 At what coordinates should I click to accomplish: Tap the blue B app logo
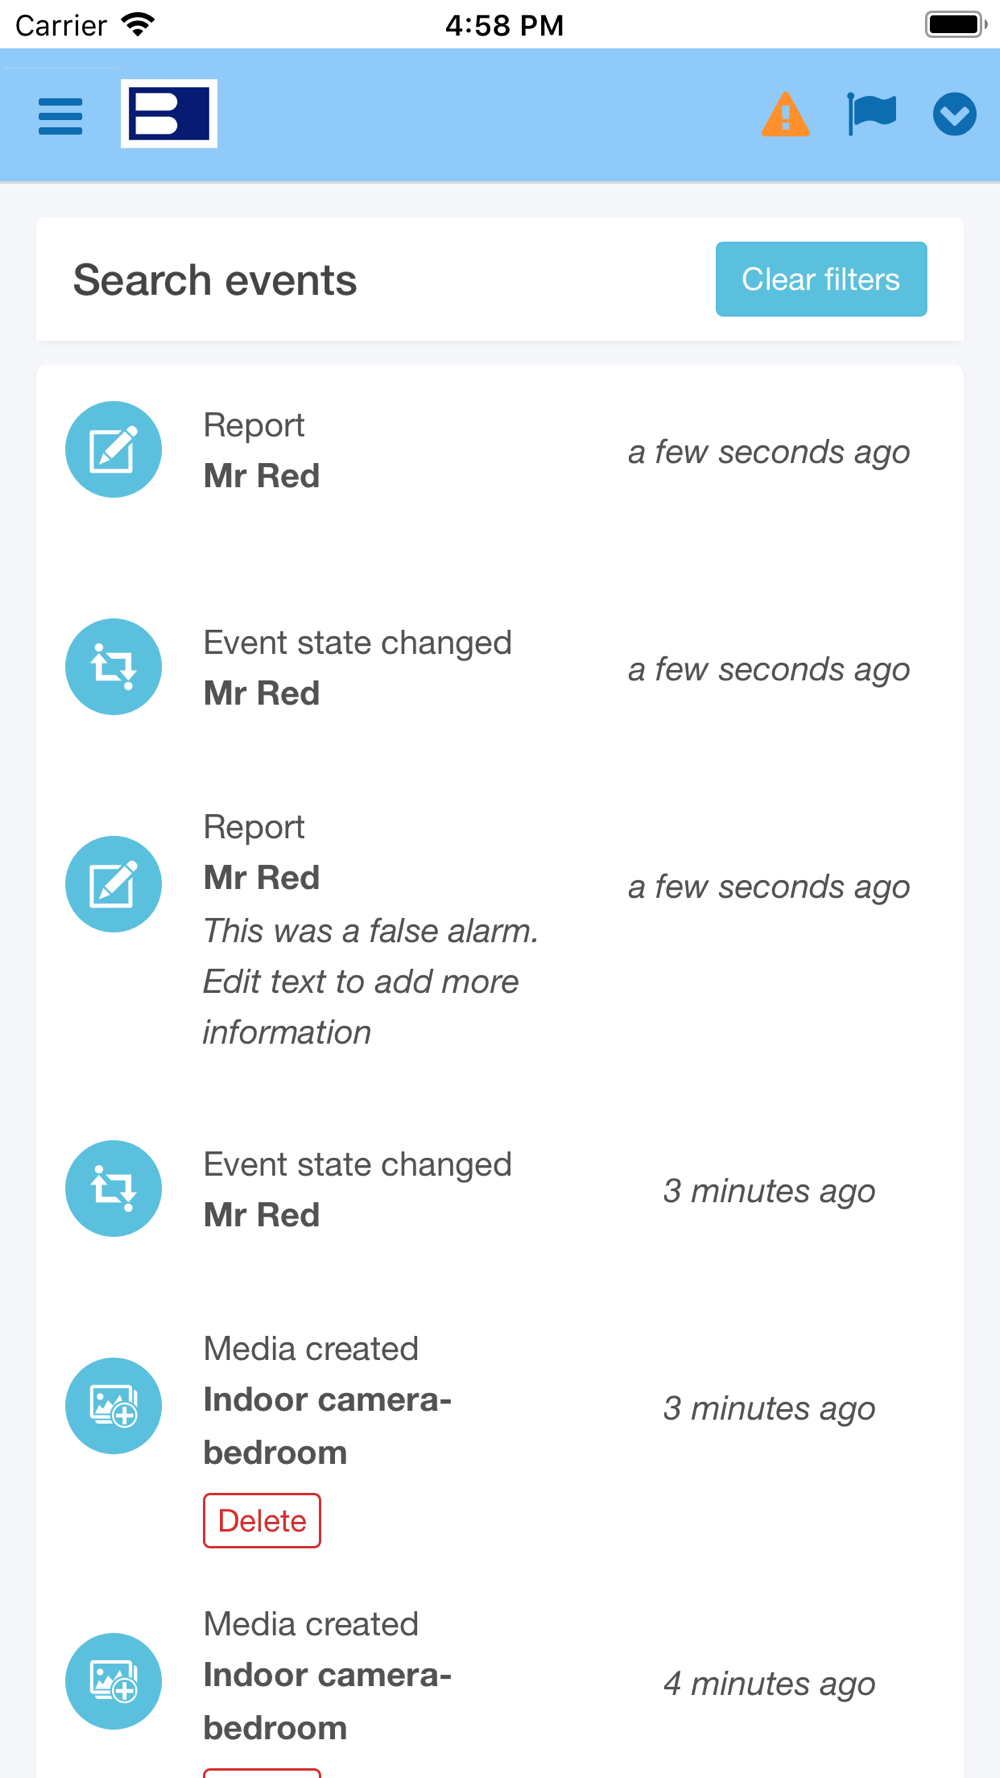169,114
